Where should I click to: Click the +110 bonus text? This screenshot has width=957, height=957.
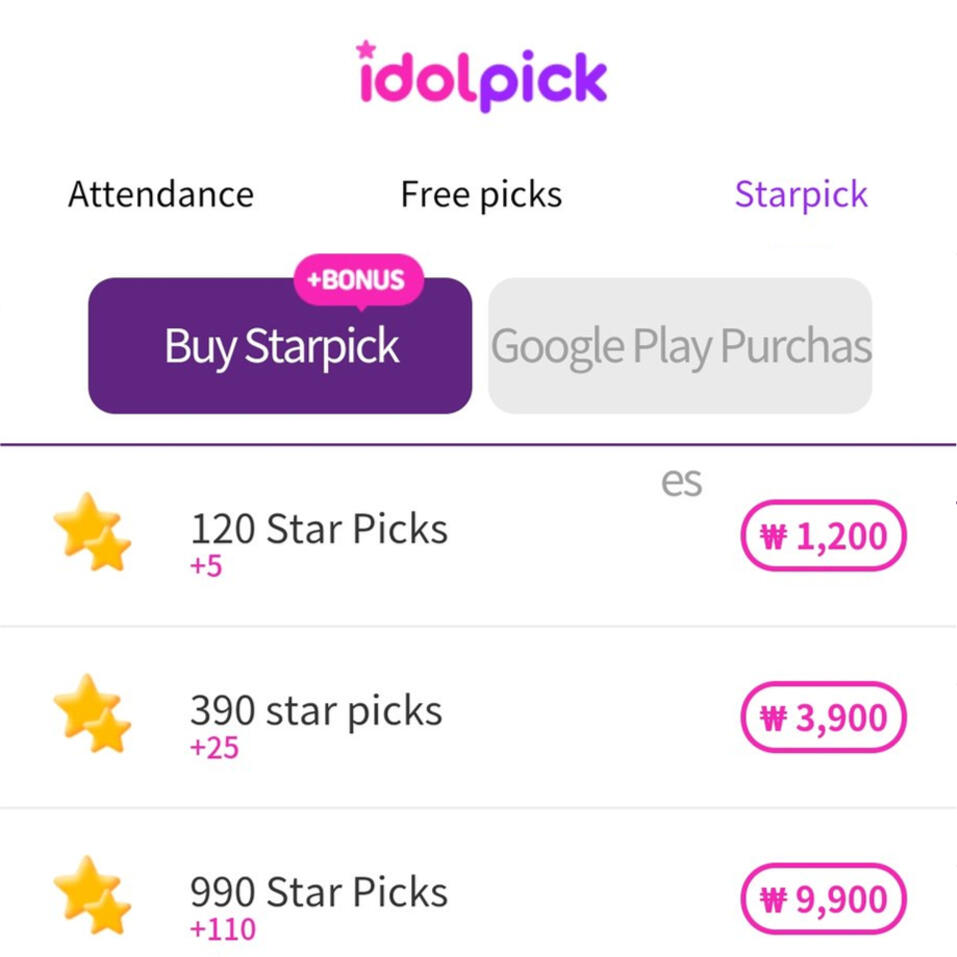click(x=222, y=929)
